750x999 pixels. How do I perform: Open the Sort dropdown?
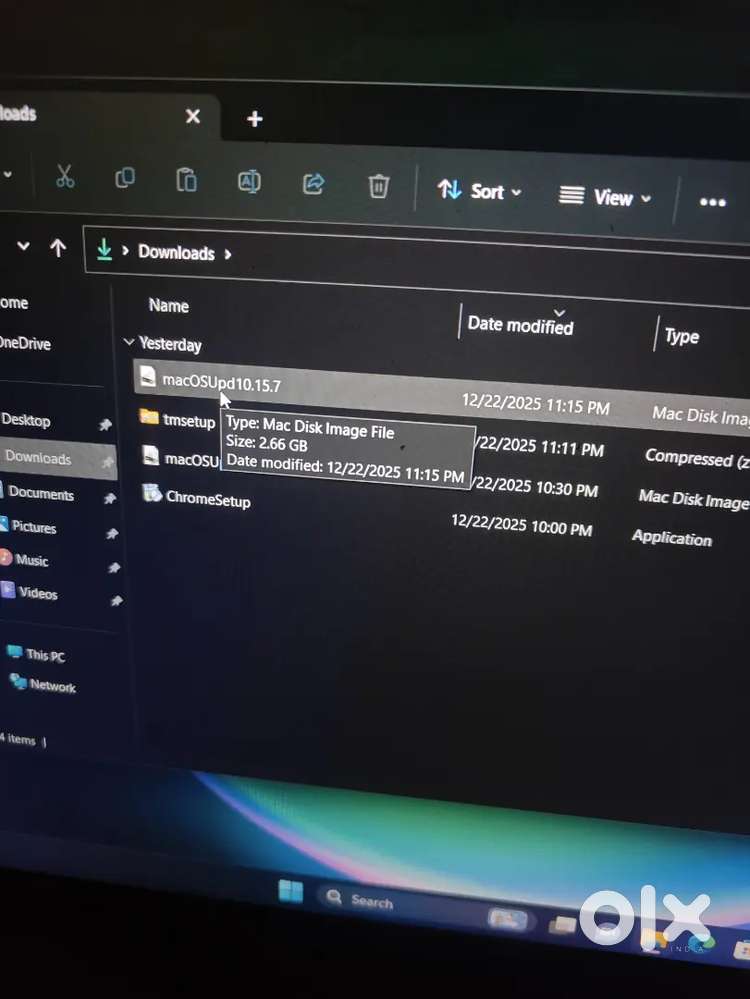(480, 191)
